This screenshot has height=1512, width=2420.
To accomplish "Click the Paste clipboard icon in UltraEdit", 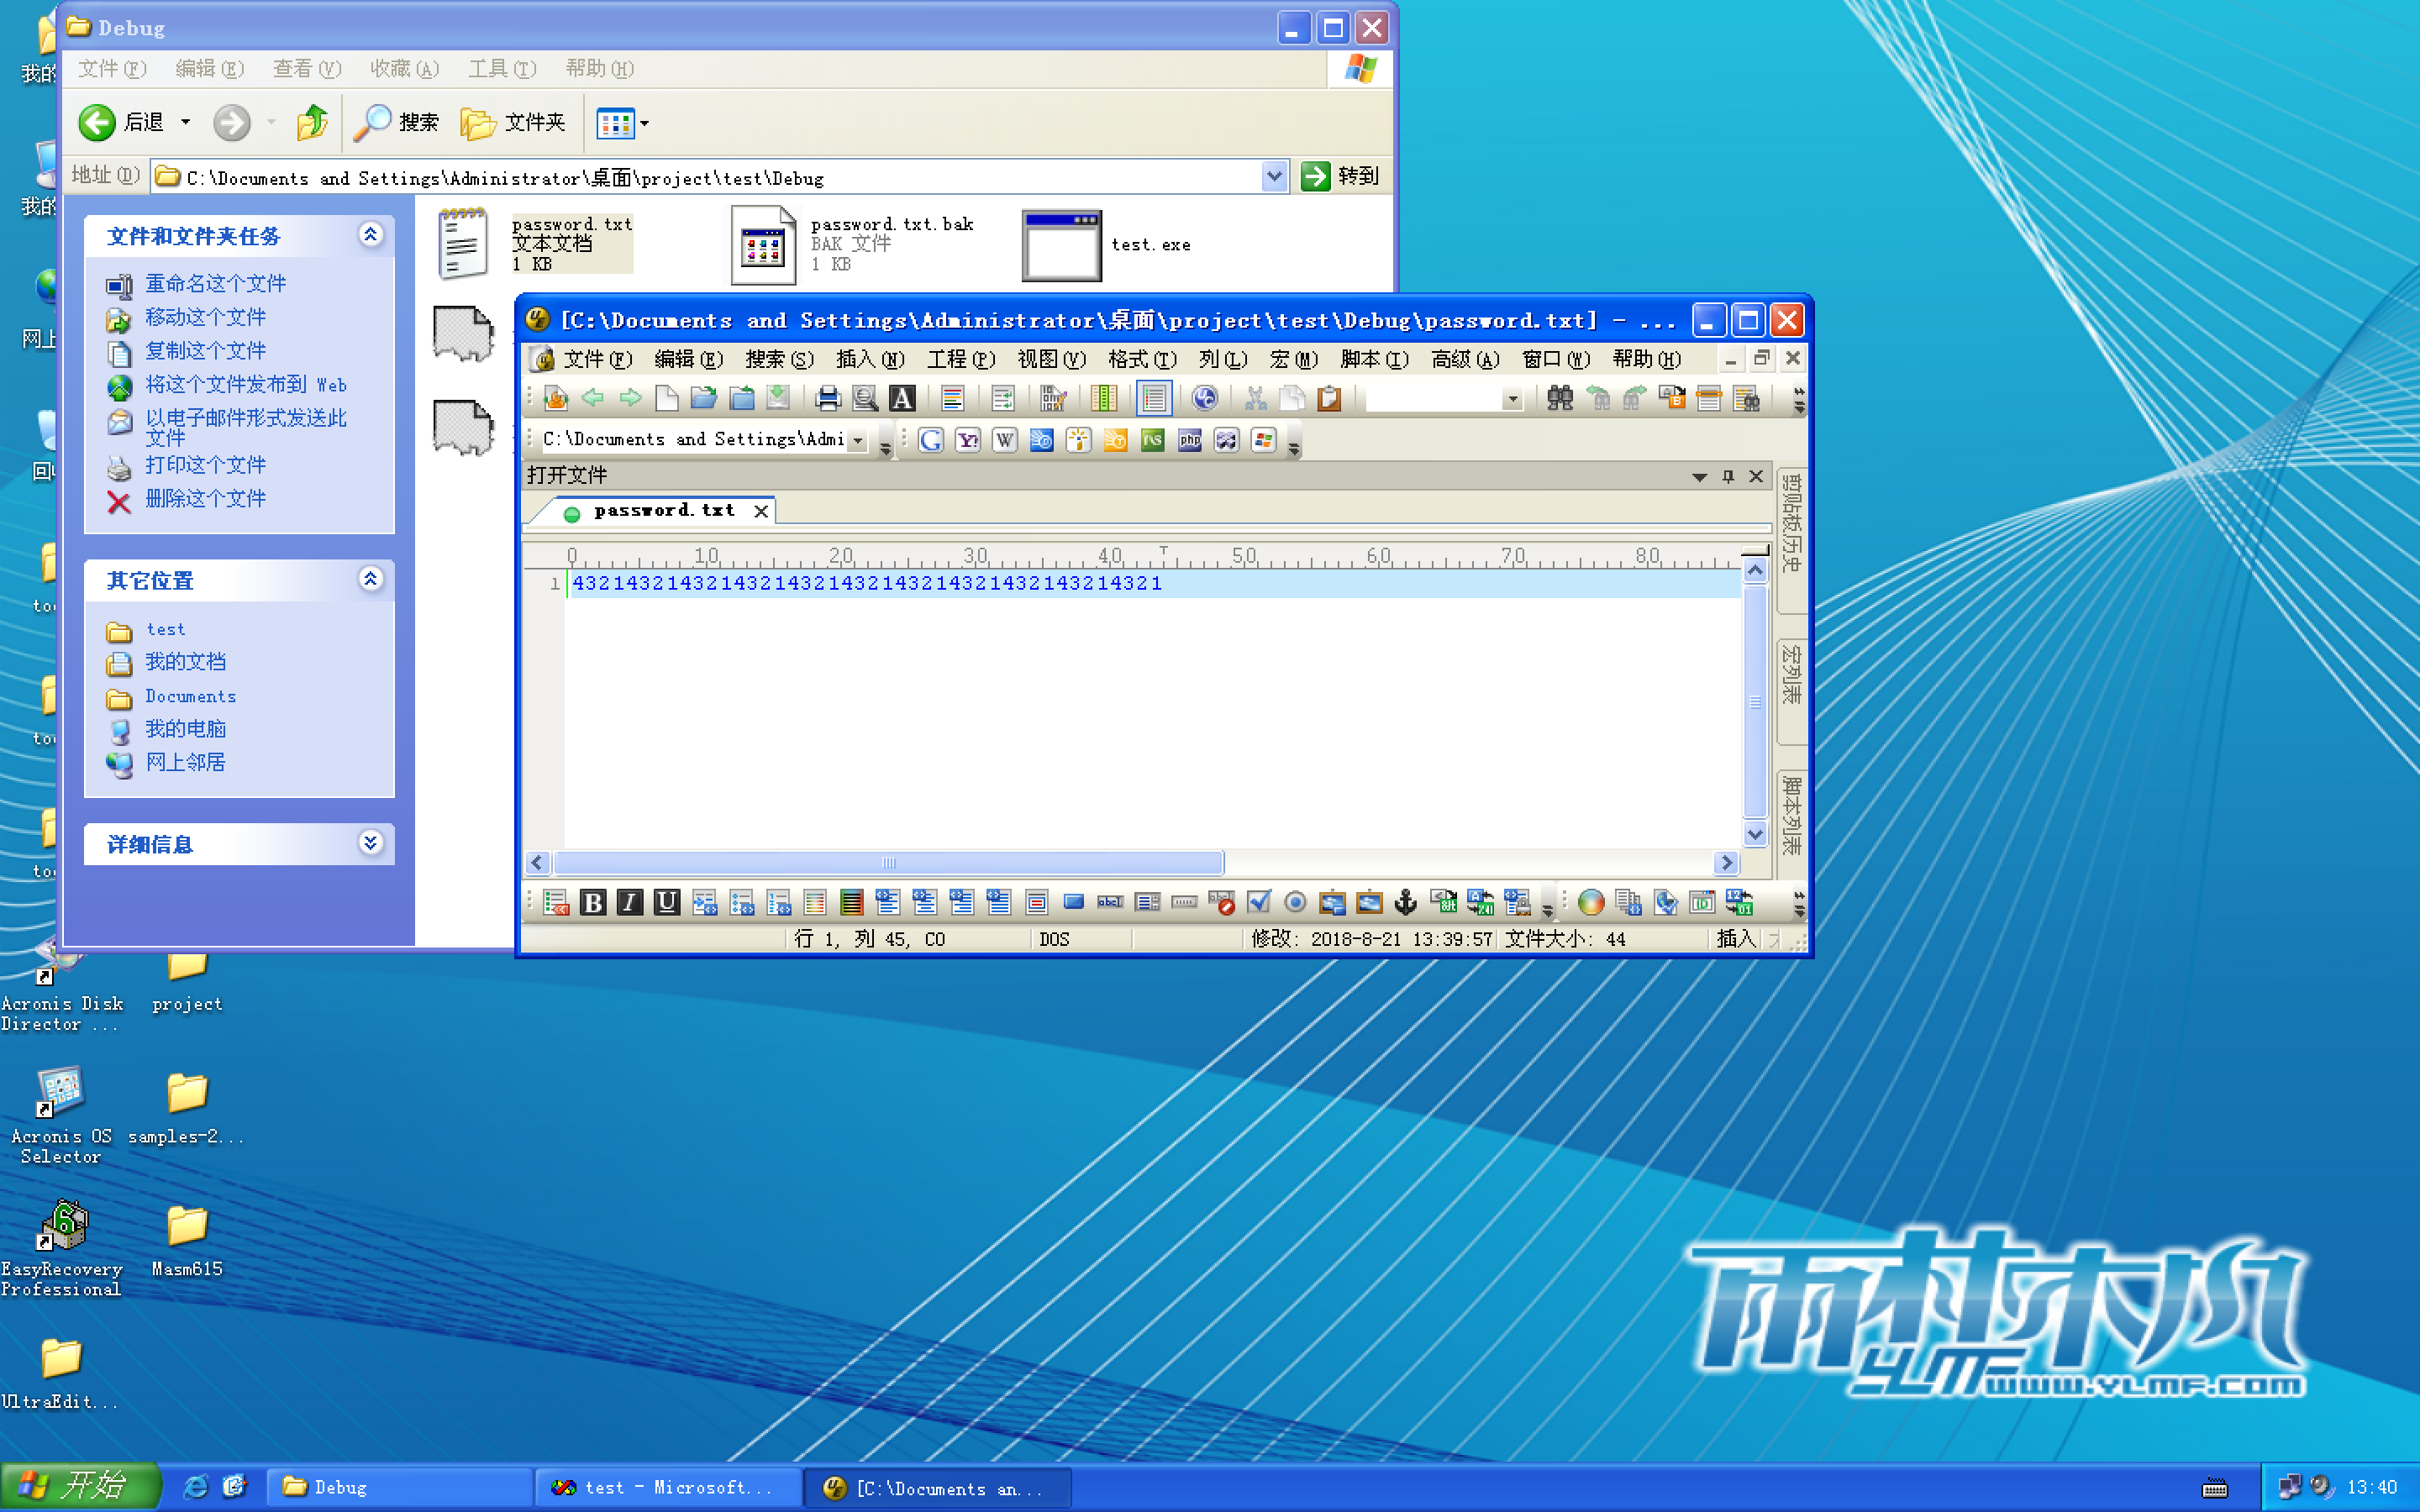I will (1329, 399).
